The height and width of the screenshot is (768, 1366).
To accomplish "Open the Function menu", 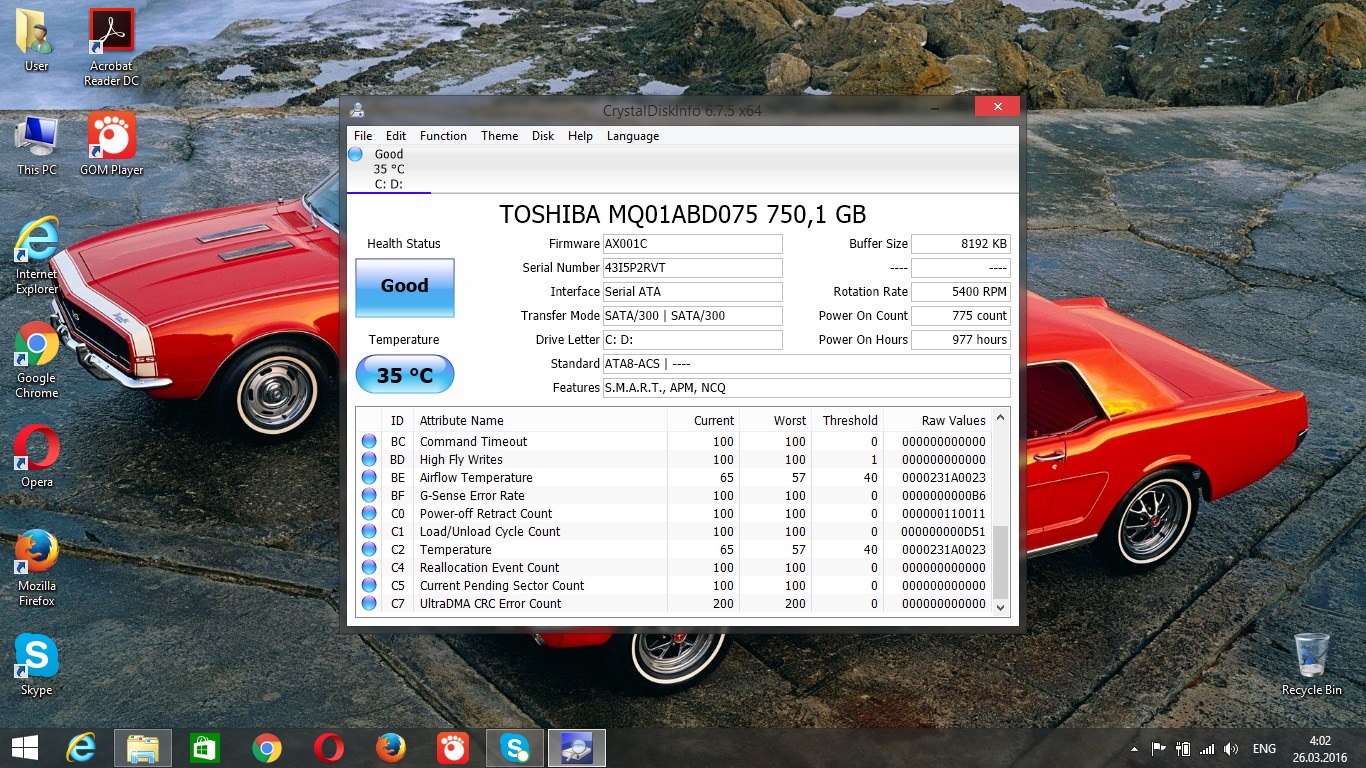I will [443, 136].
